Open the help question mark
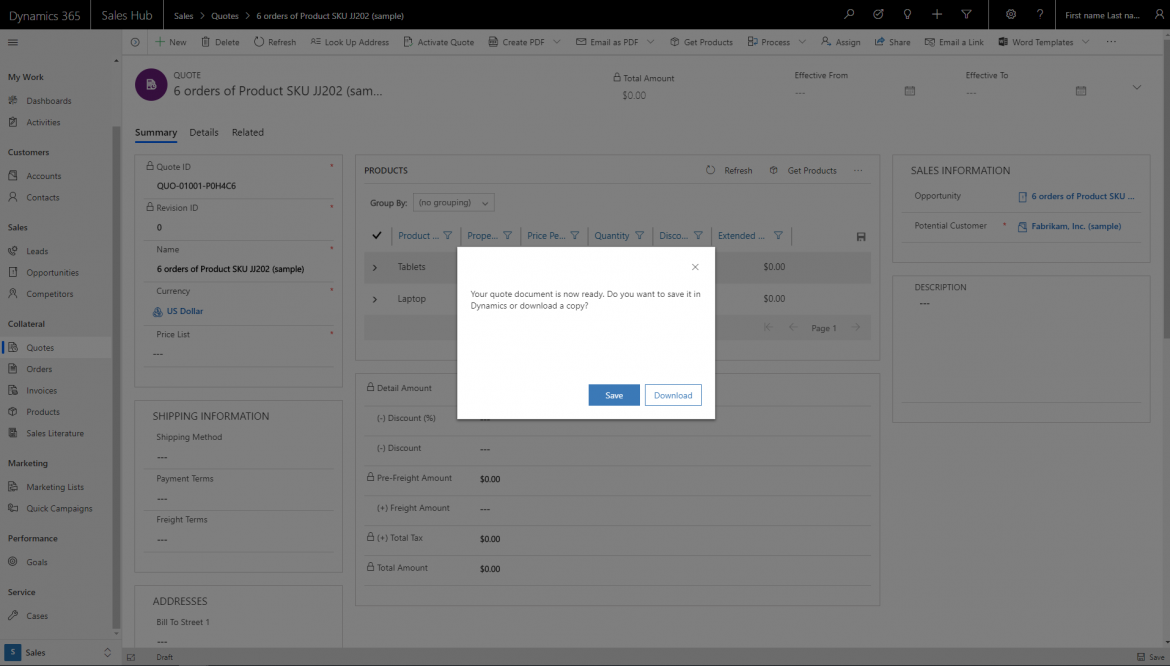This screenshot has width=1170, height=666. tap(1039, 14)
